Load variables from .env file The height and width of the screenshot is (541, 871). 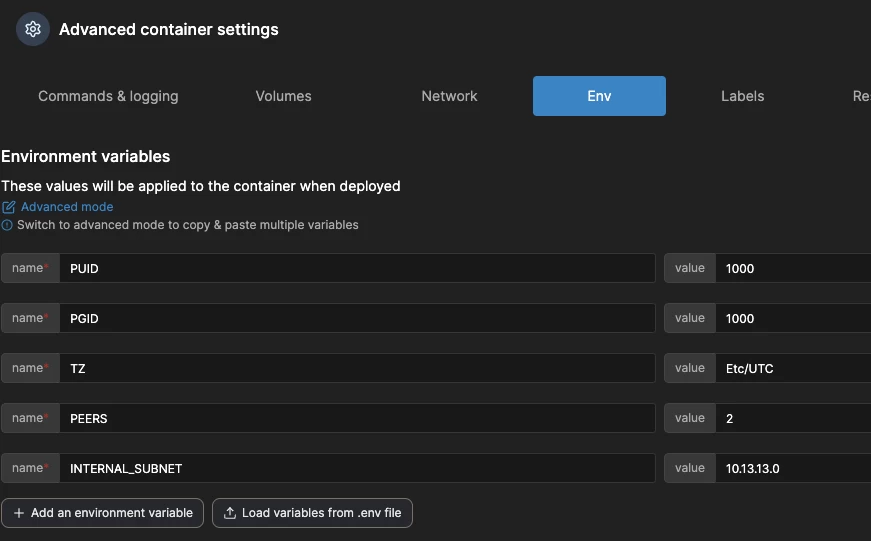pos(312,513)
